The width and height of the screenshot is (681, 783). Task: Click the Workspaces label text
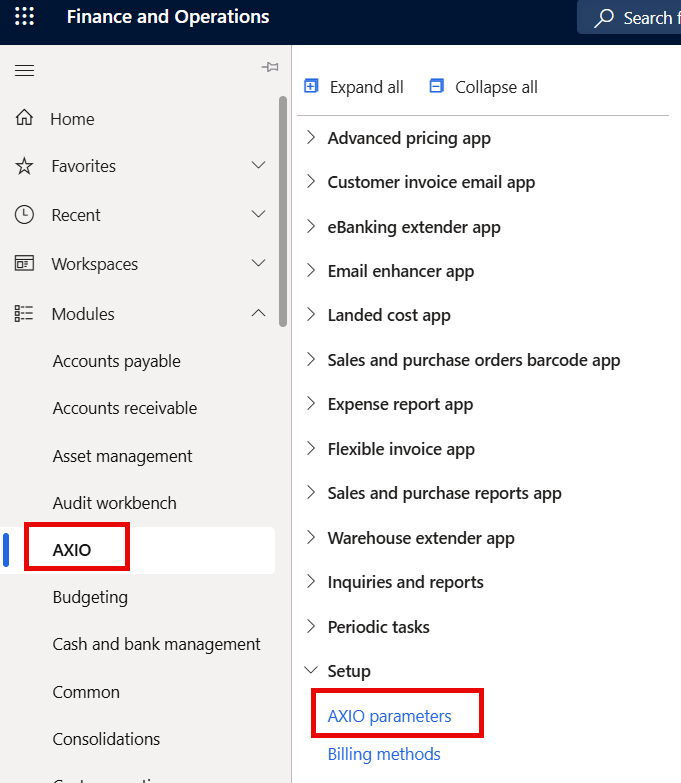pyautogui.click(x=94, y=264)
